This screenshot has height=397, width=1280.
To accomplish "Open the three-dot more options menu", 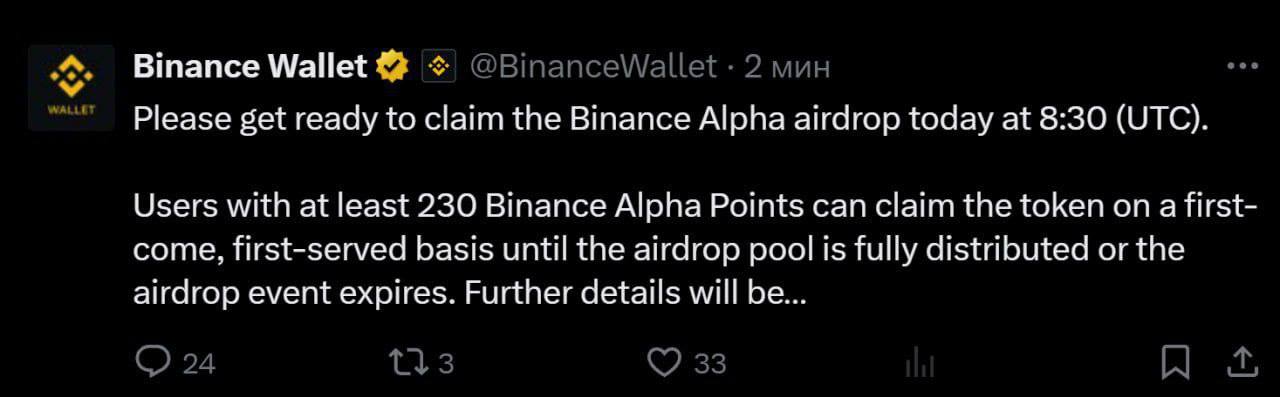I will coord(1242,66).
